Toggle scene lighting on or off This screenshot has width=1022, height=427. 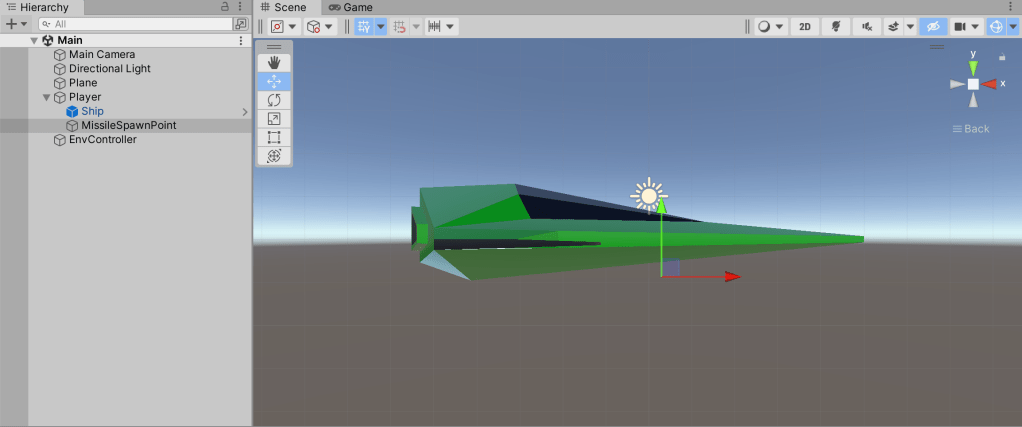click(835, 27)
